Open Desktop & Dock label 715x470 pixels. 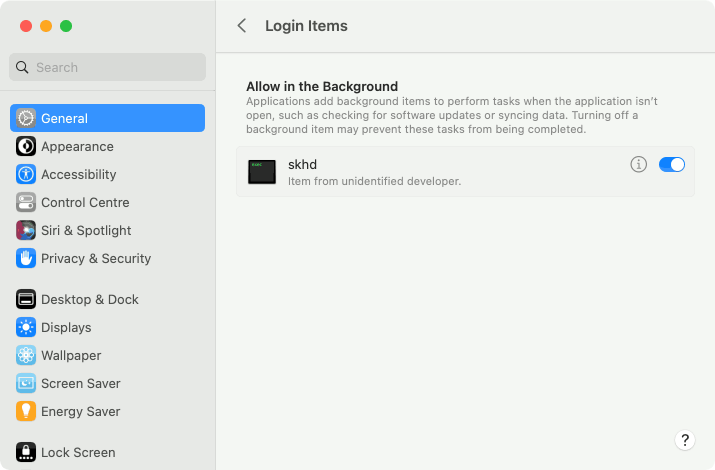coord(90,300)
